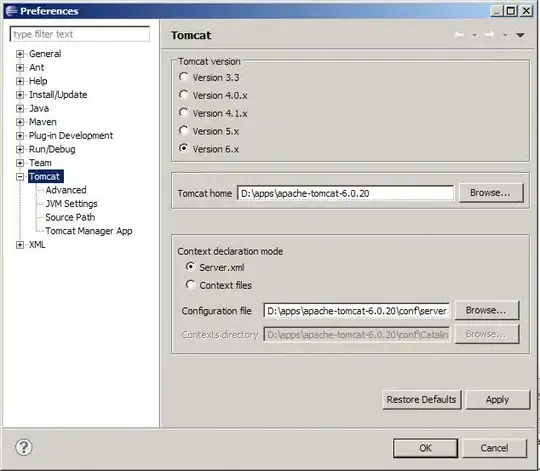Image resolution: width=540 pixels, height=471 pixels.
Task: Expand the Maven tree node
Action: tap(20, 122)
